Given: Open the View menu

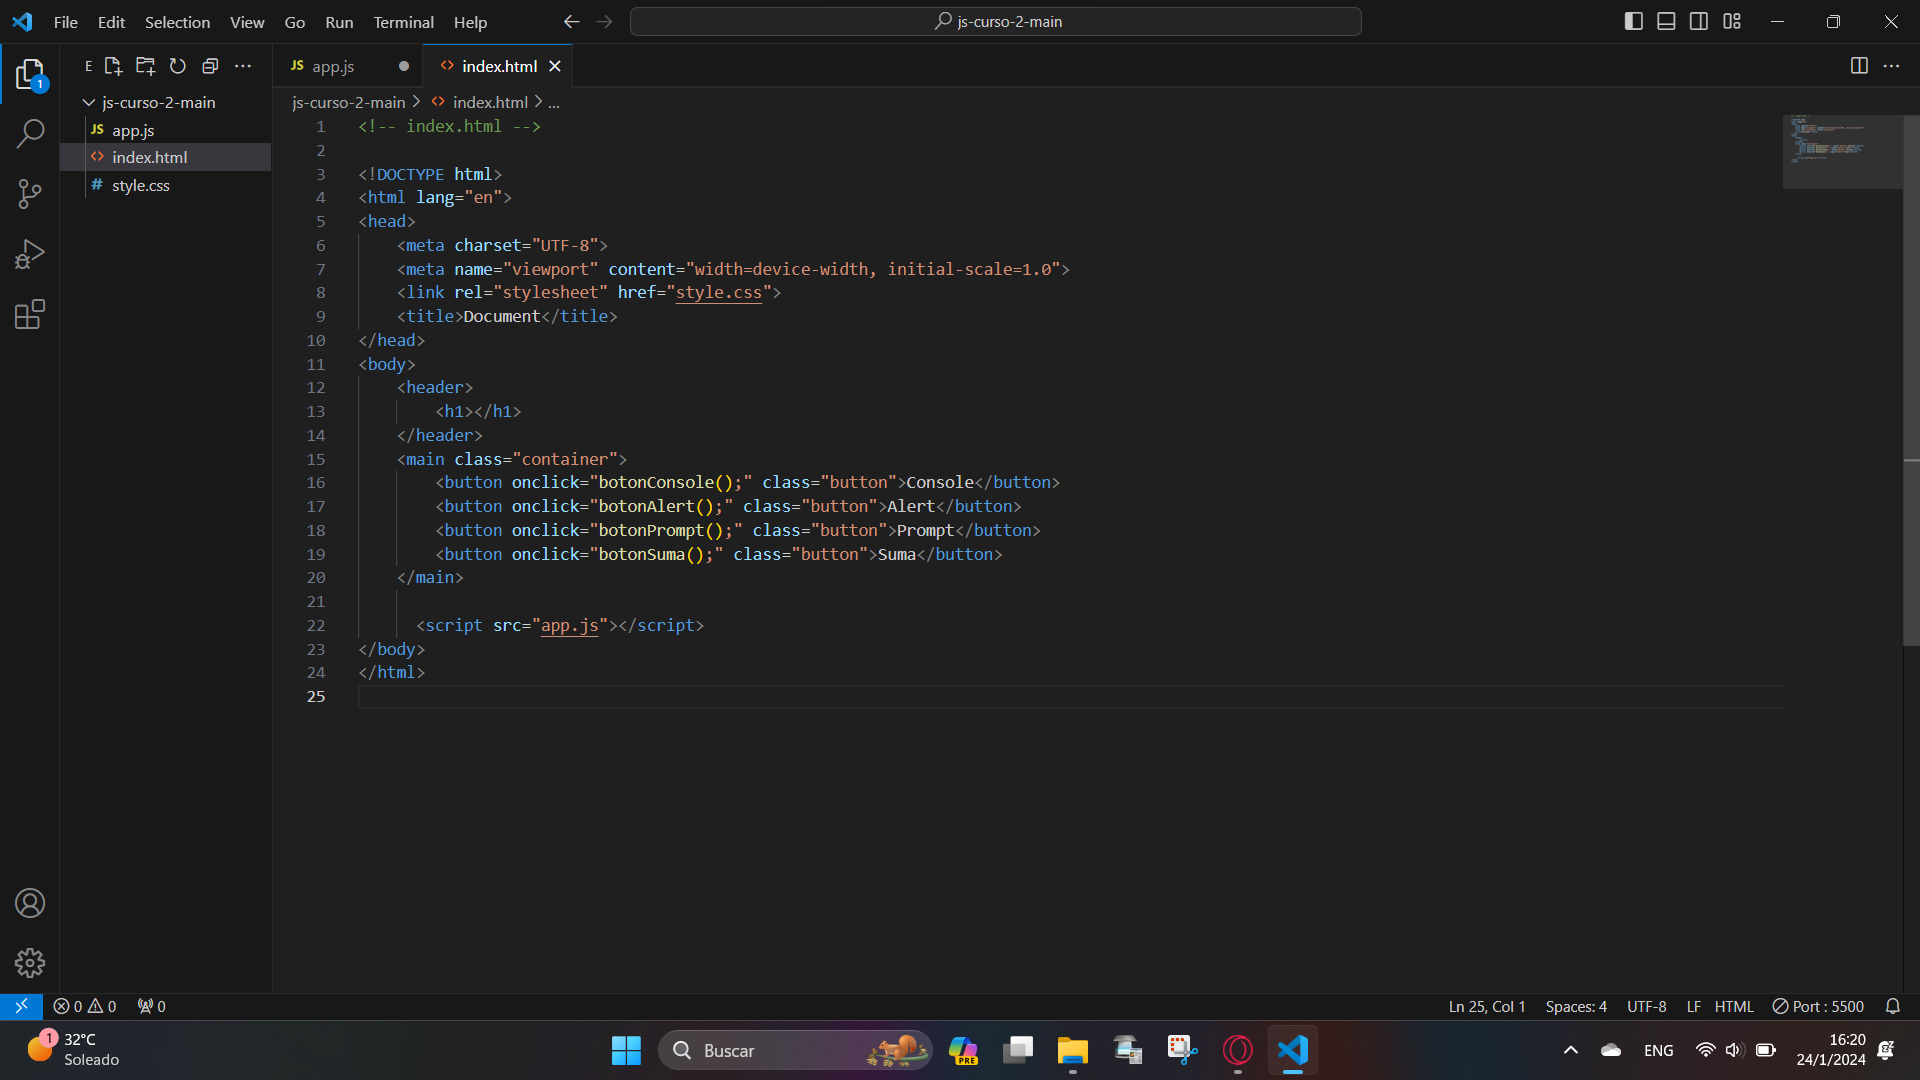Looking at the screenshot, I should tap(247, 22).
